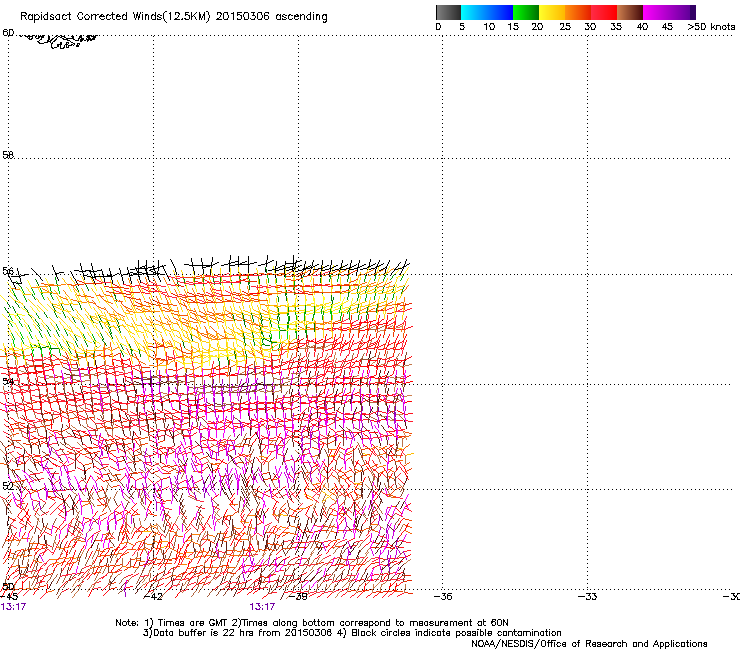This screenshot has width=740, height=650.
Task: Click the legend tick label "10"
Action: [x=489, y=27]
